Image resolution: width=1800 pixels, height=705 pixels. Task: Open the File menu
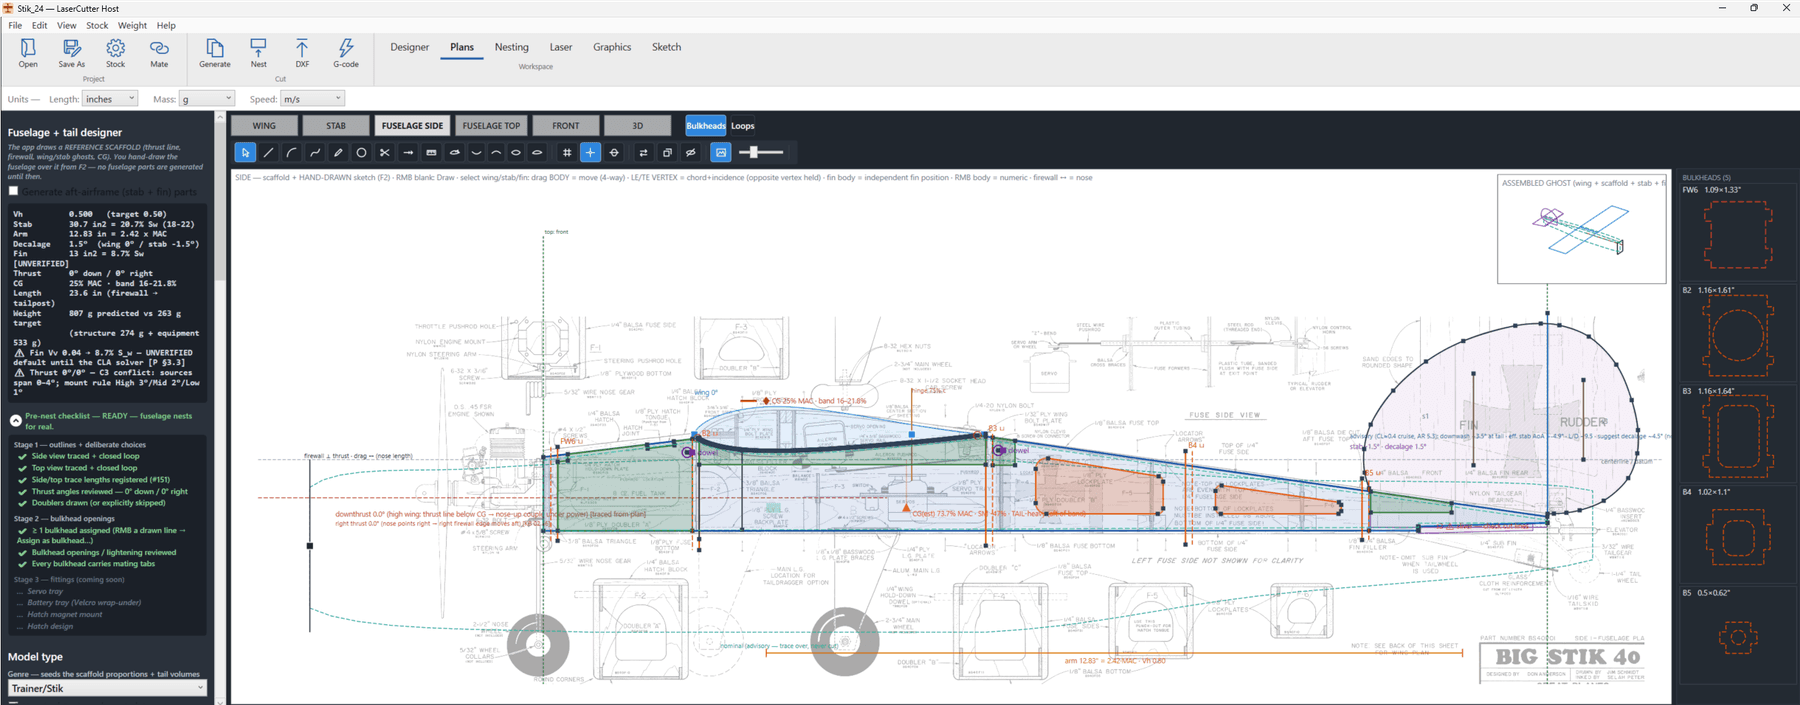[15, 25]
